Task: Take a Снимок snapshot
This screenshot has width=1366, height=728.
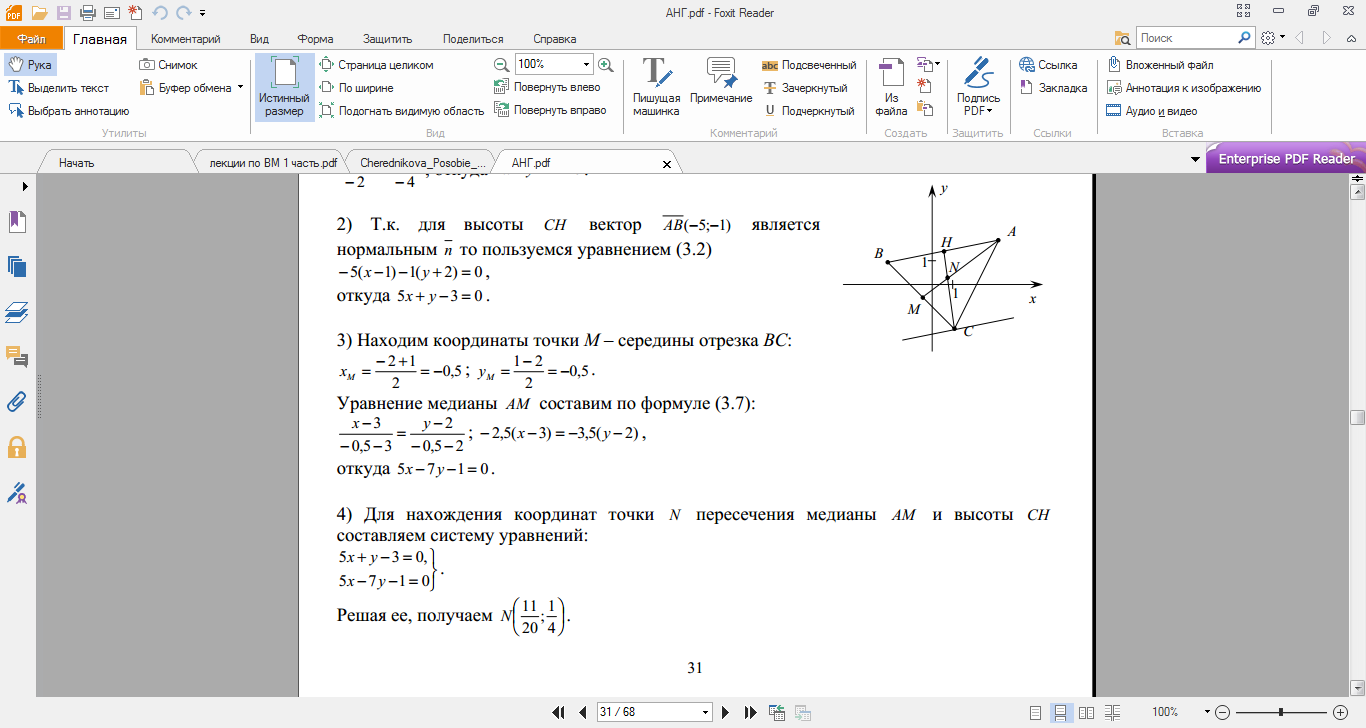Action: [168, 65]
